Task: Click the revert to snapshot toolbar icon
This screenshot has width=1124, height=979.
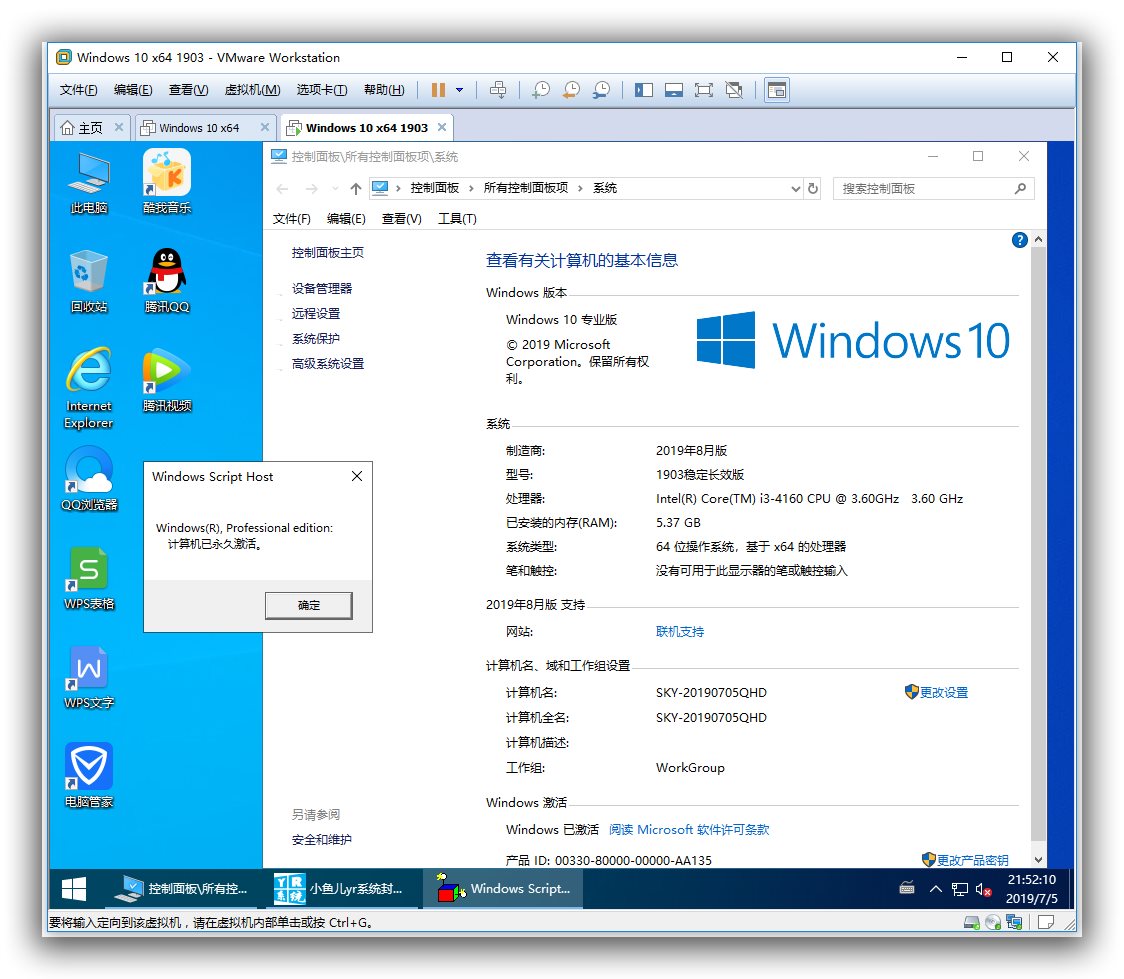Action: coord(571,90)
